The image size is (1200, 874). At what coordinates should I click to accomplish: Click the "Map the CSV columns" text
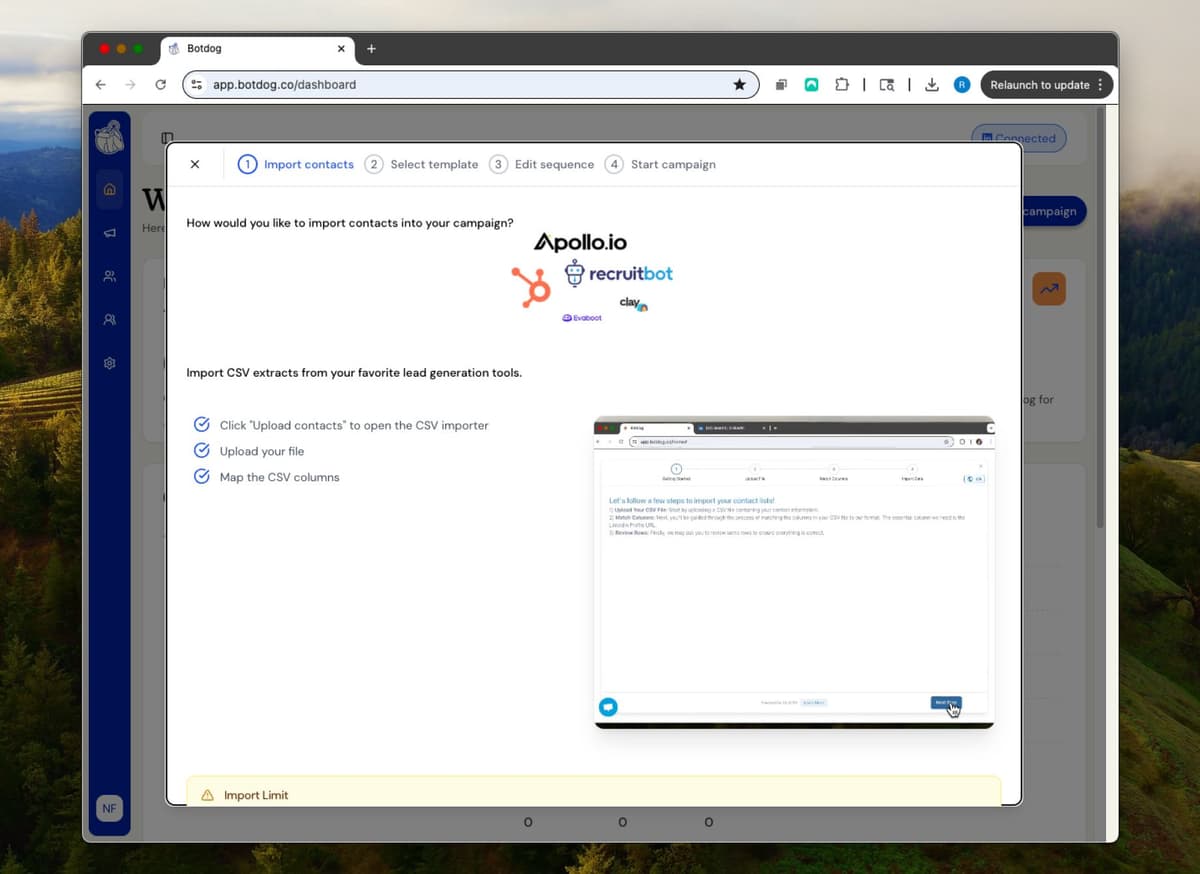280,477
